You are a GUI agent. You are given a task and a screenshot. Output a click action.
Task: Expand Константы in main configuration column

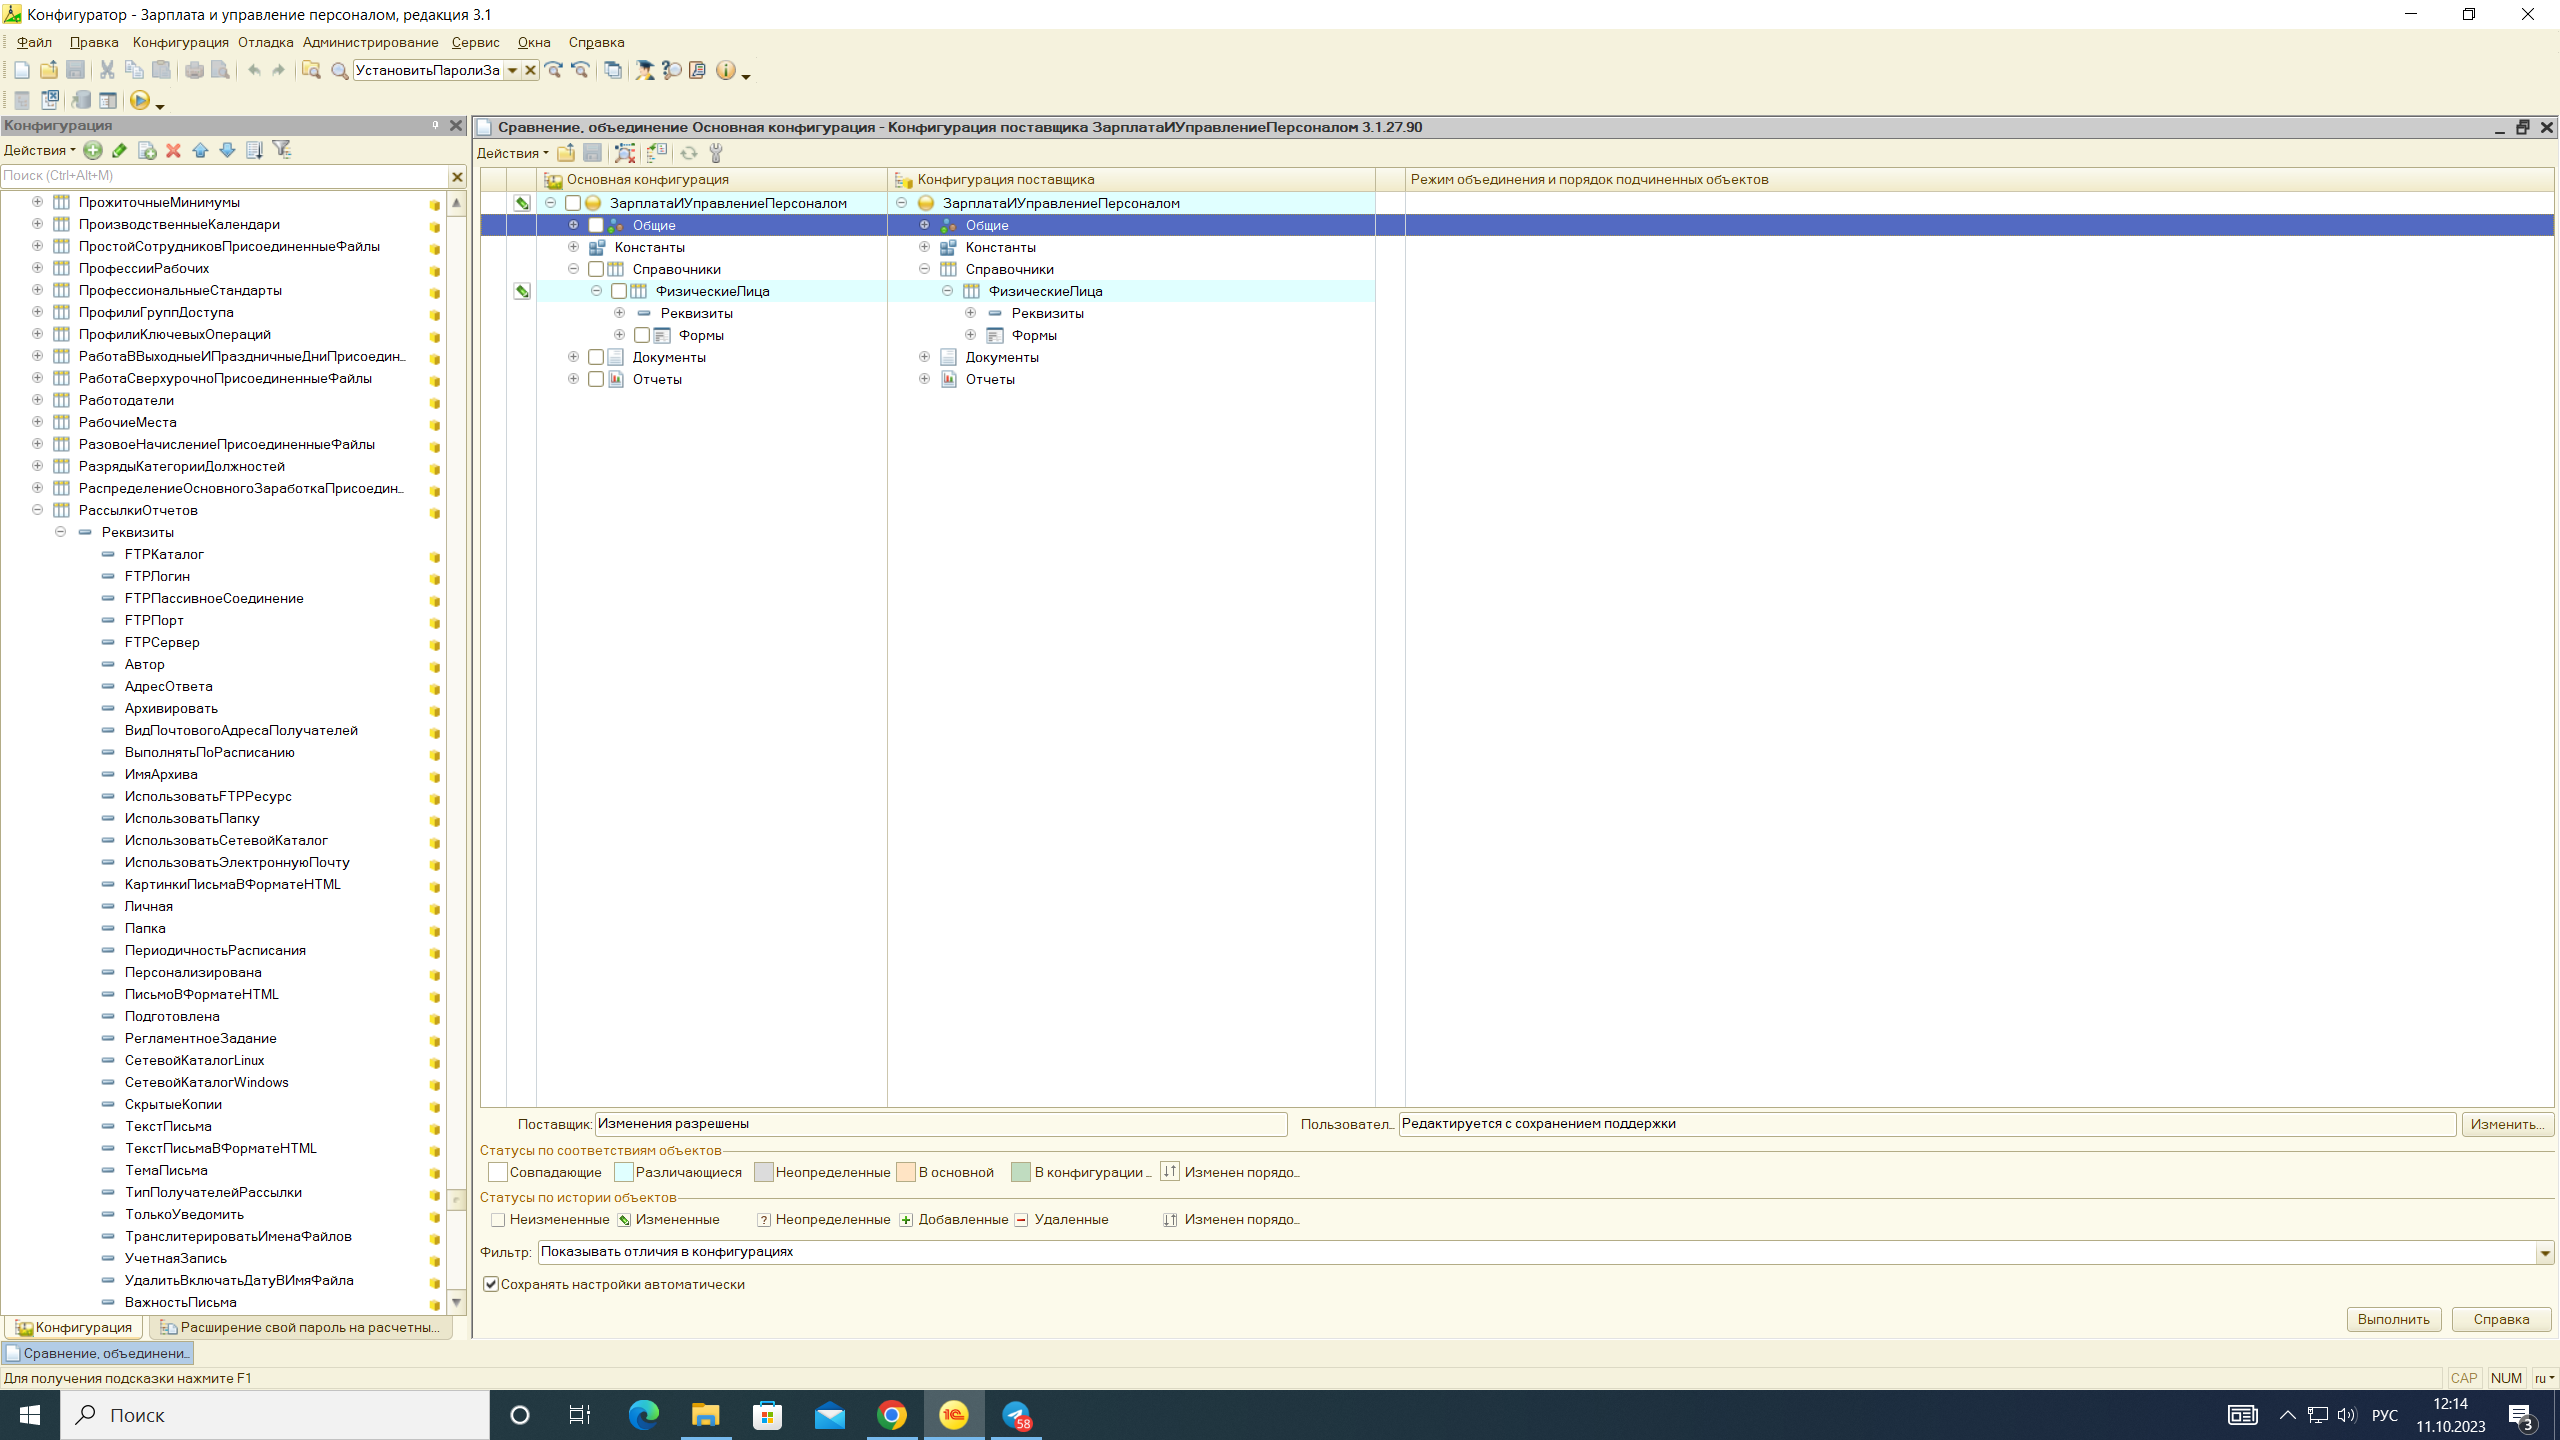pos(573,246)
